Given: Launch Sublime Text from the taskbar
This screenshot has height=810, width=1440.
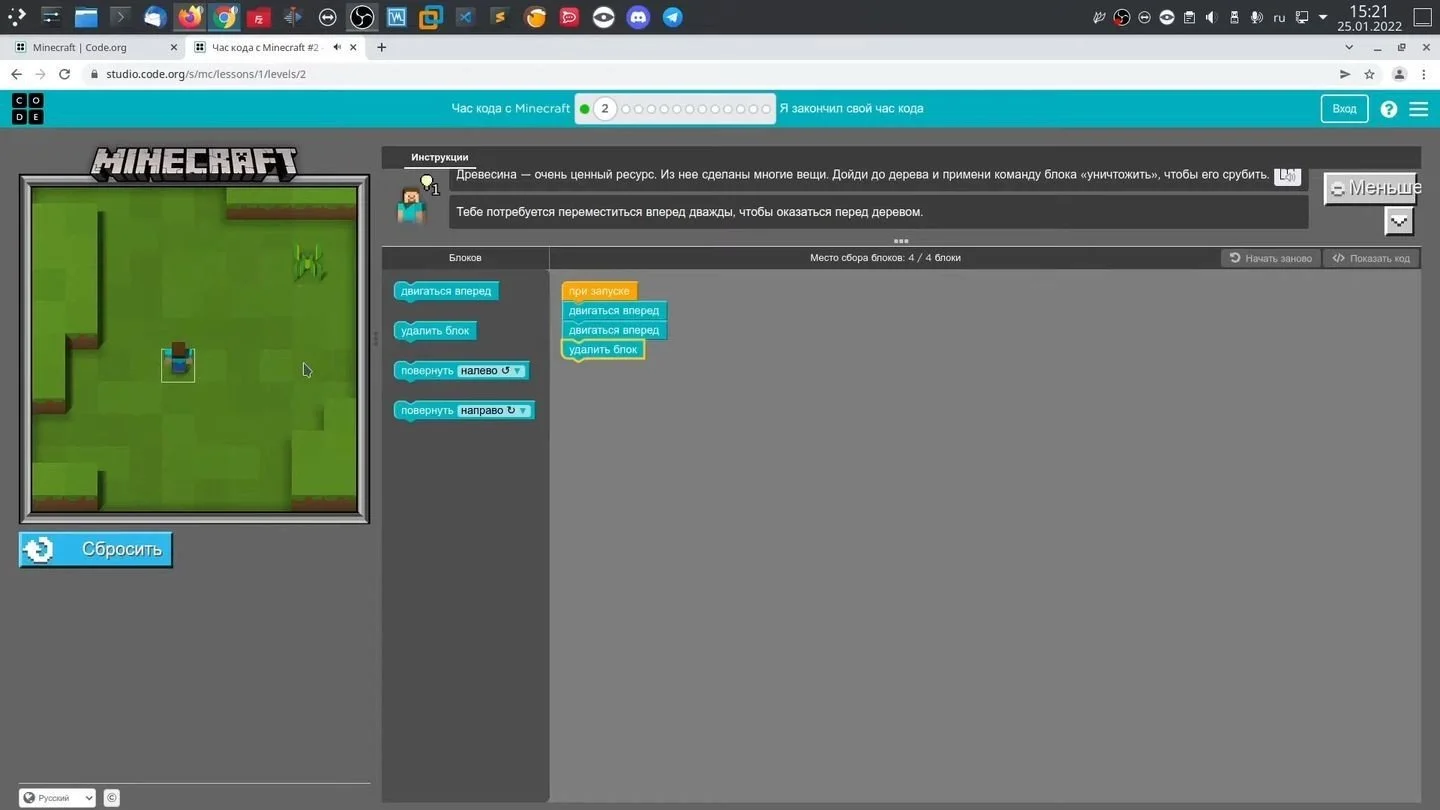Looking at the screenshot, I should point(500,17).
